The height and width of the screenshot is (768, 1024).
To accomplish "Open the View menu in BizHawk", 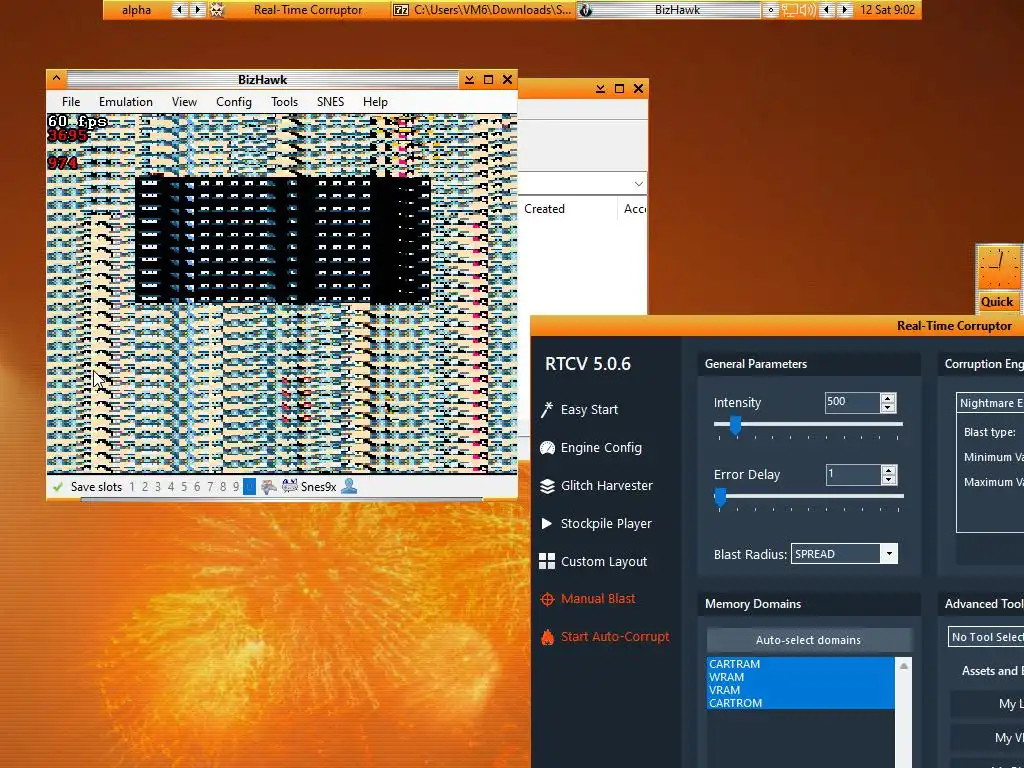I will [x=184, y=102].
